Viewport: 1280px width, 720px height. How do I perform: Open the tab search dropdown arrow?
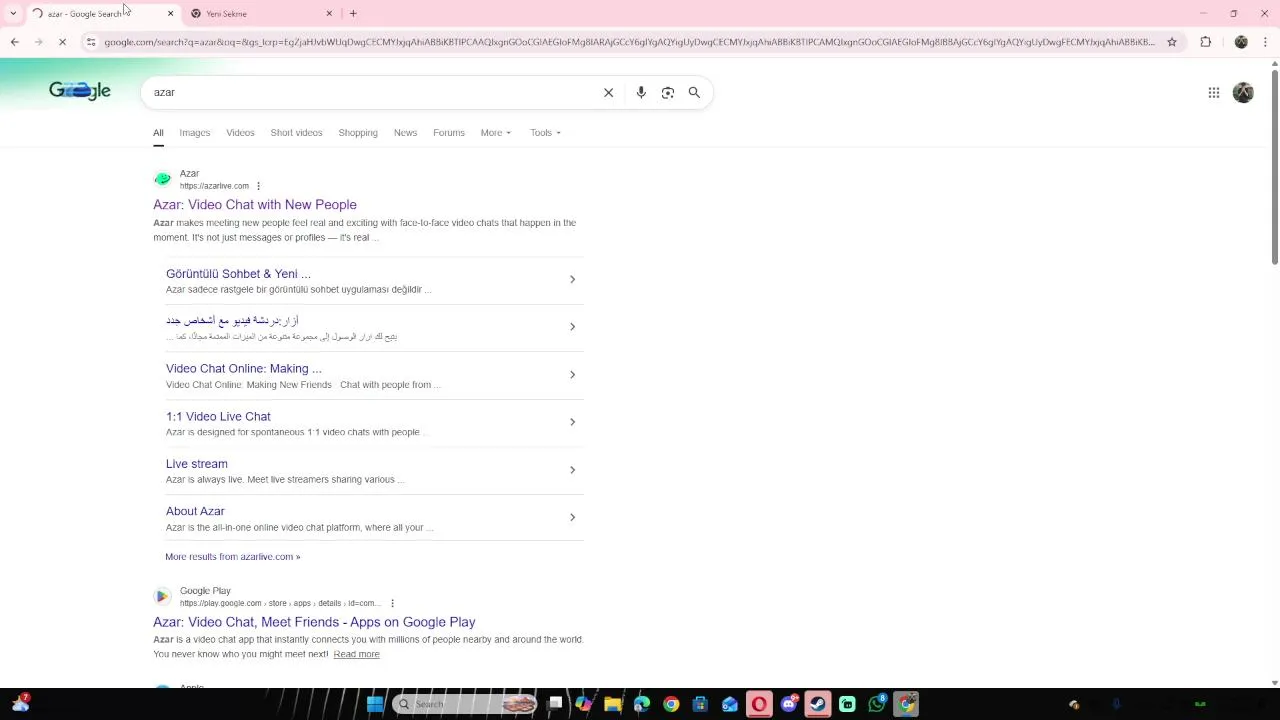13,13
